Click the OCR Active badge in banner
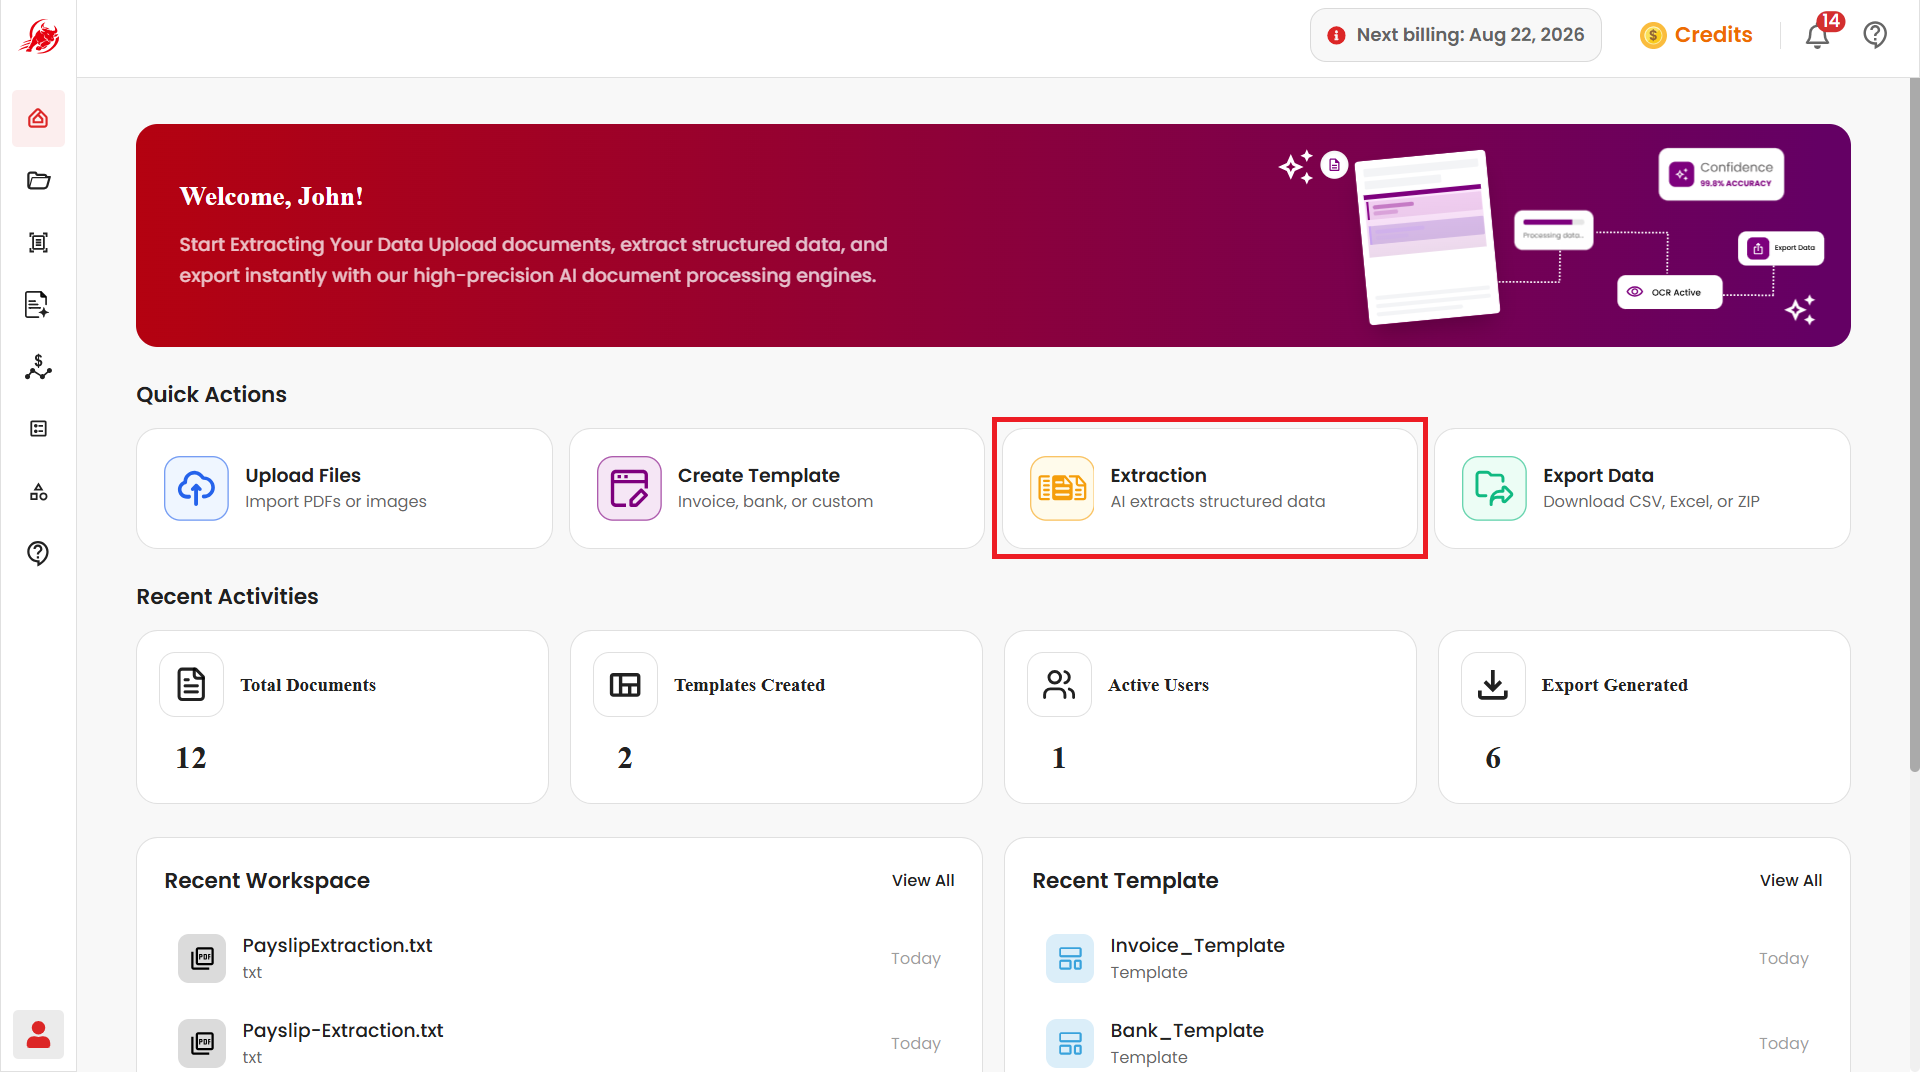The height and width of the screenshot is (1072, 1920). pos(1669,292)
